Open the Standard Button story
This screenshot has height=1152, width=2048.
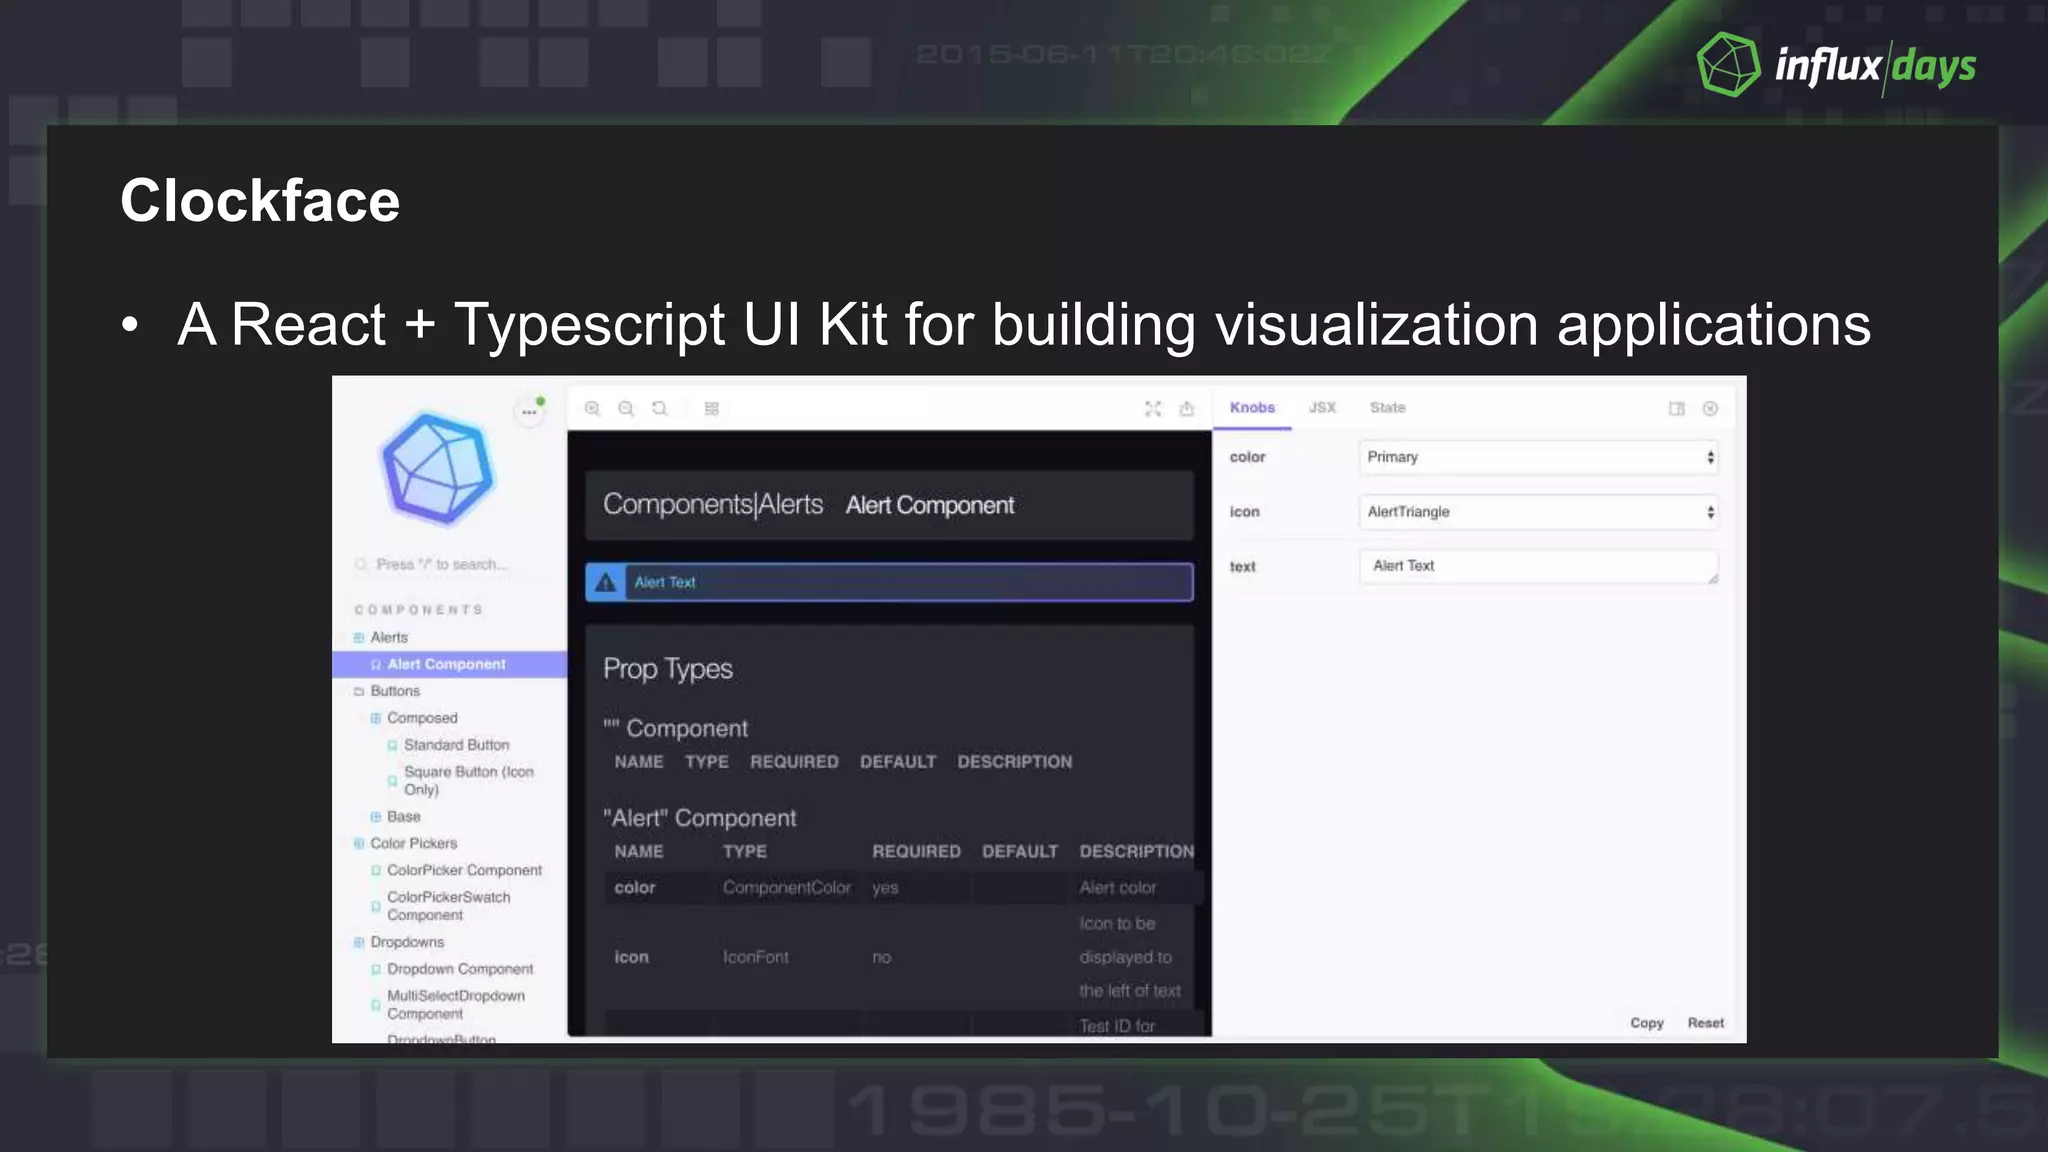point(457,745)
